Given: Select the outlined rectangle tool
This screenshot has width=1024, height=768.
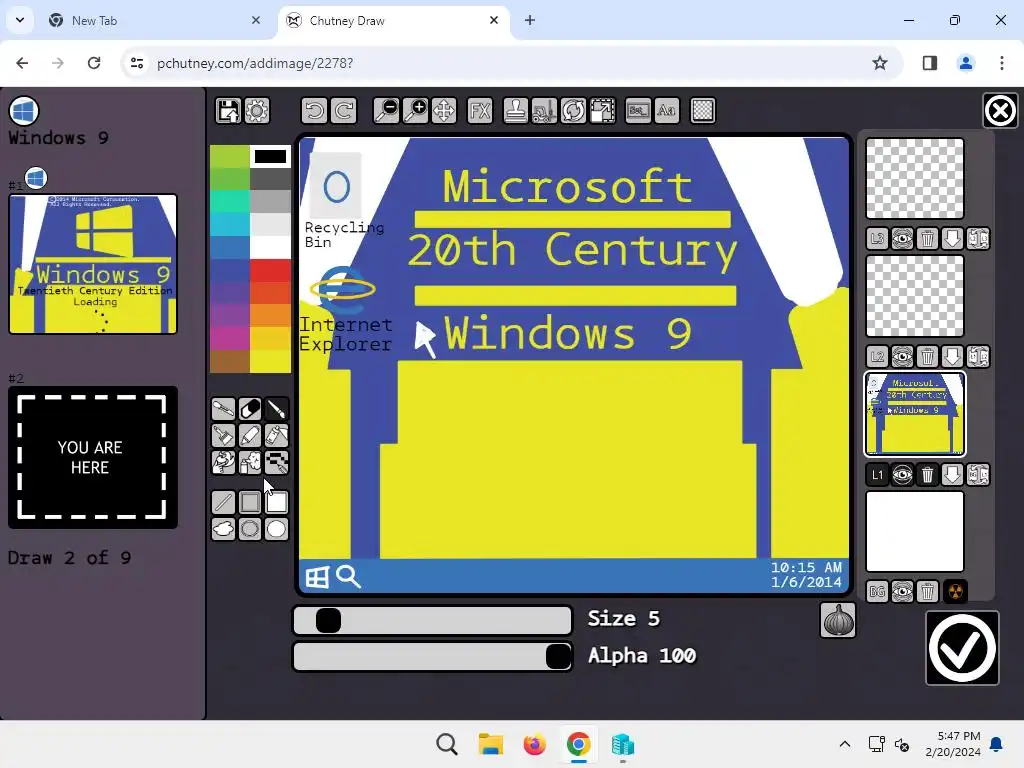Looking at the screenshot, I should click(x=249, y=502).
